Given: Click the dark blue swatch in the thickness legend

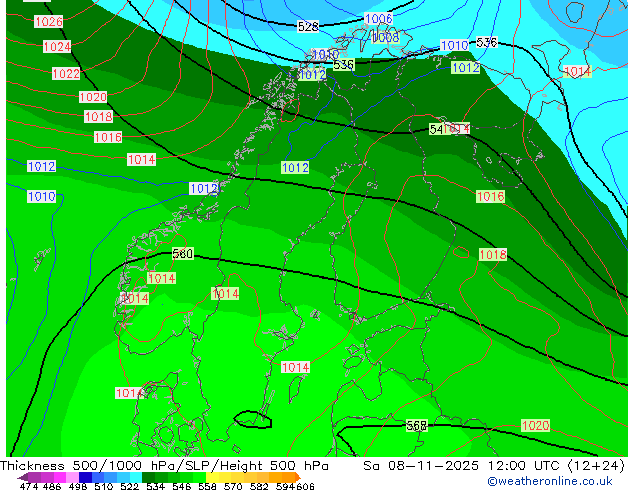Looking at the screenshot, I should (x=85, y=477).
